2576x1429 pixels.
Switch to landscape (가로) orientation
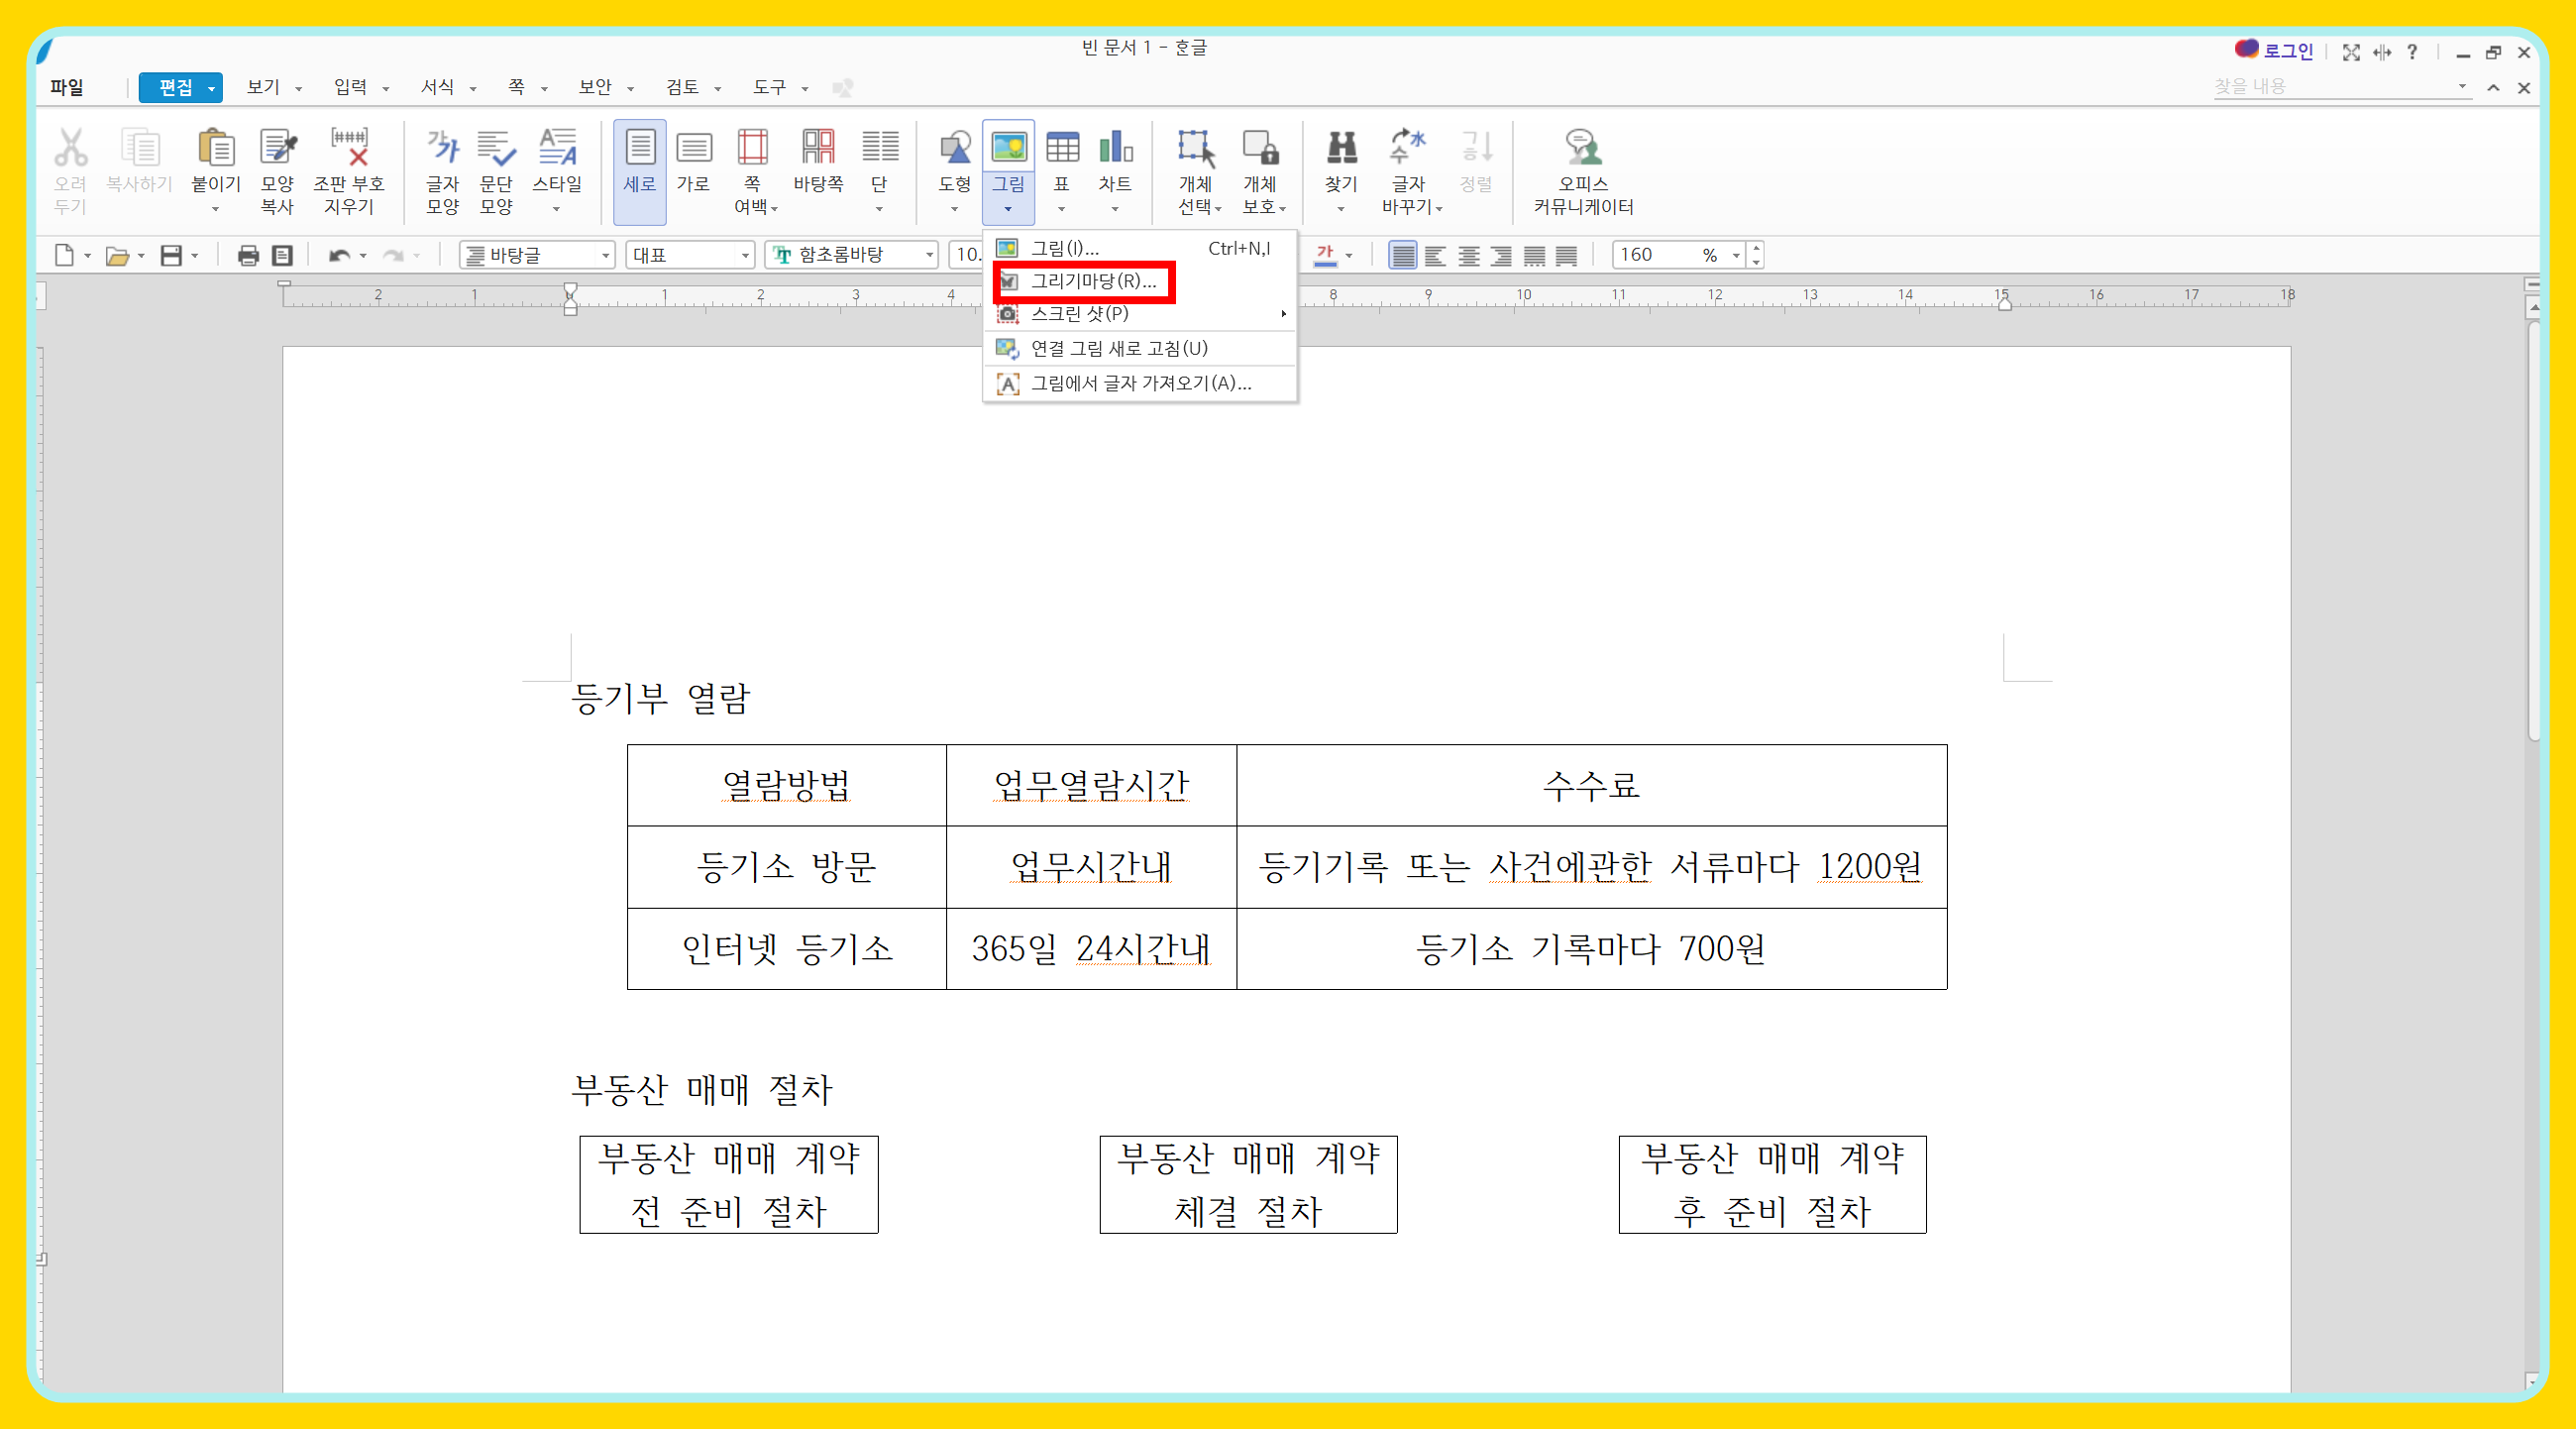coord(693,150)
